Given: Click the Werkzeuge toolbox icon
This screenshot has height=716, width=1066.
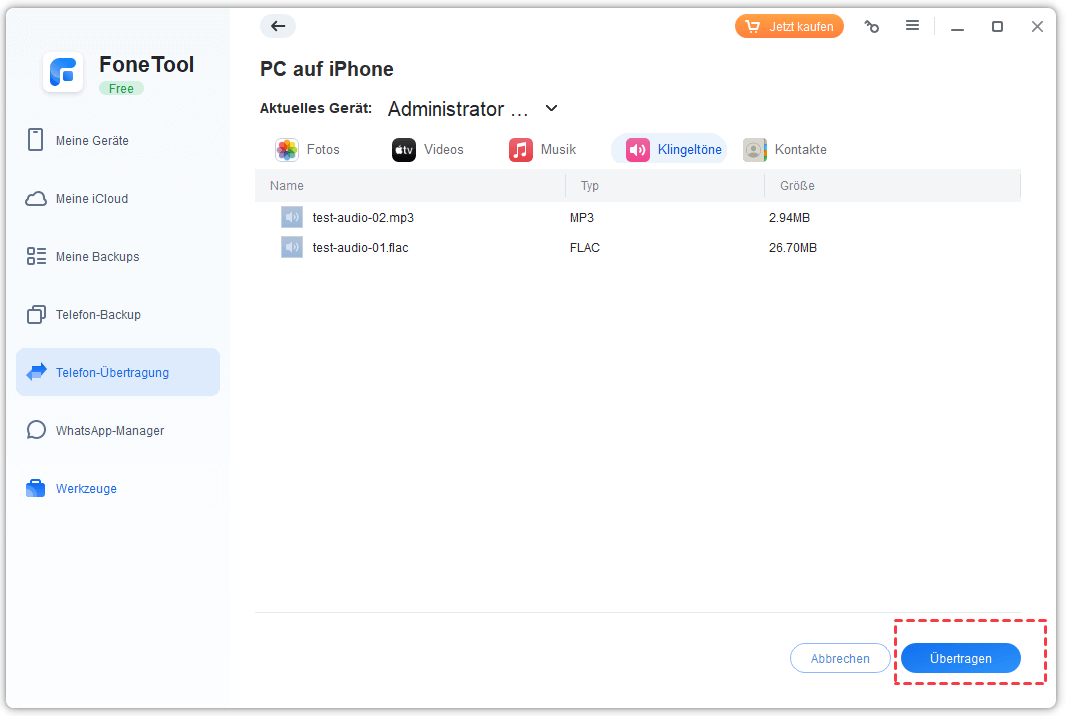Looking at the screenshot, I should click(36, 489).
